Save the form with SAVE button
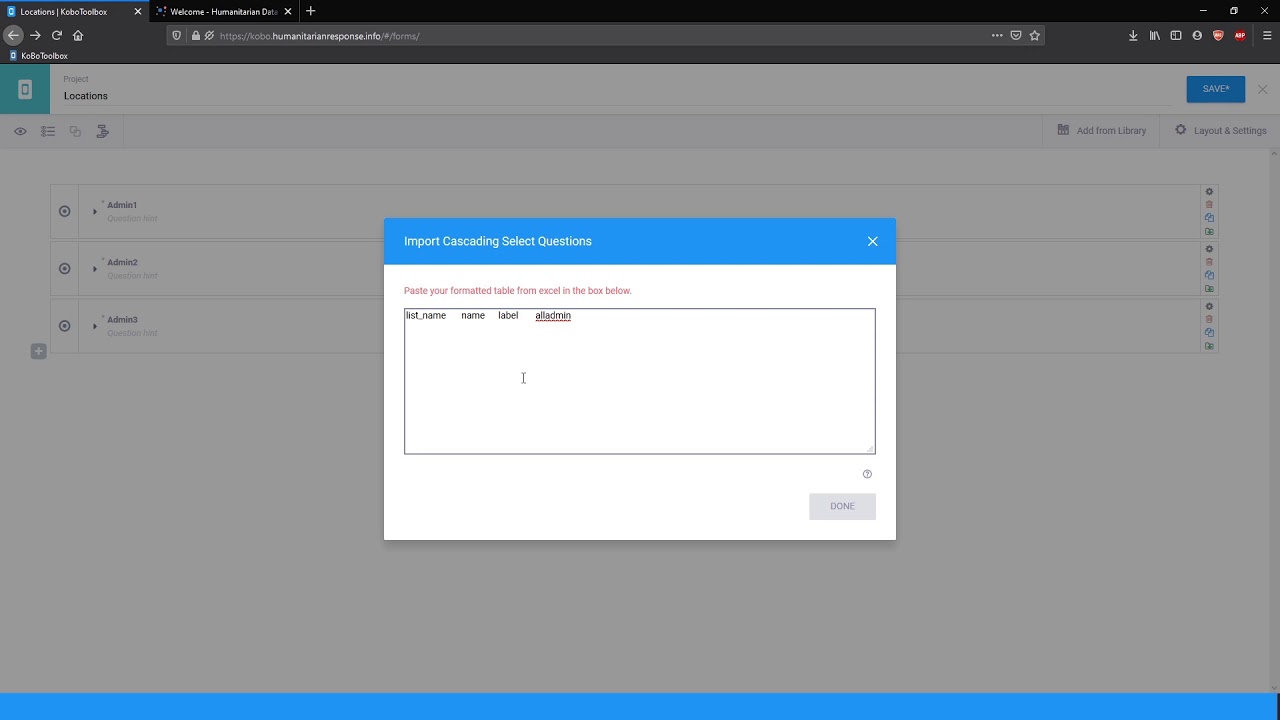This screenshot has height=720, width=1280. [x=1216, y=89]
